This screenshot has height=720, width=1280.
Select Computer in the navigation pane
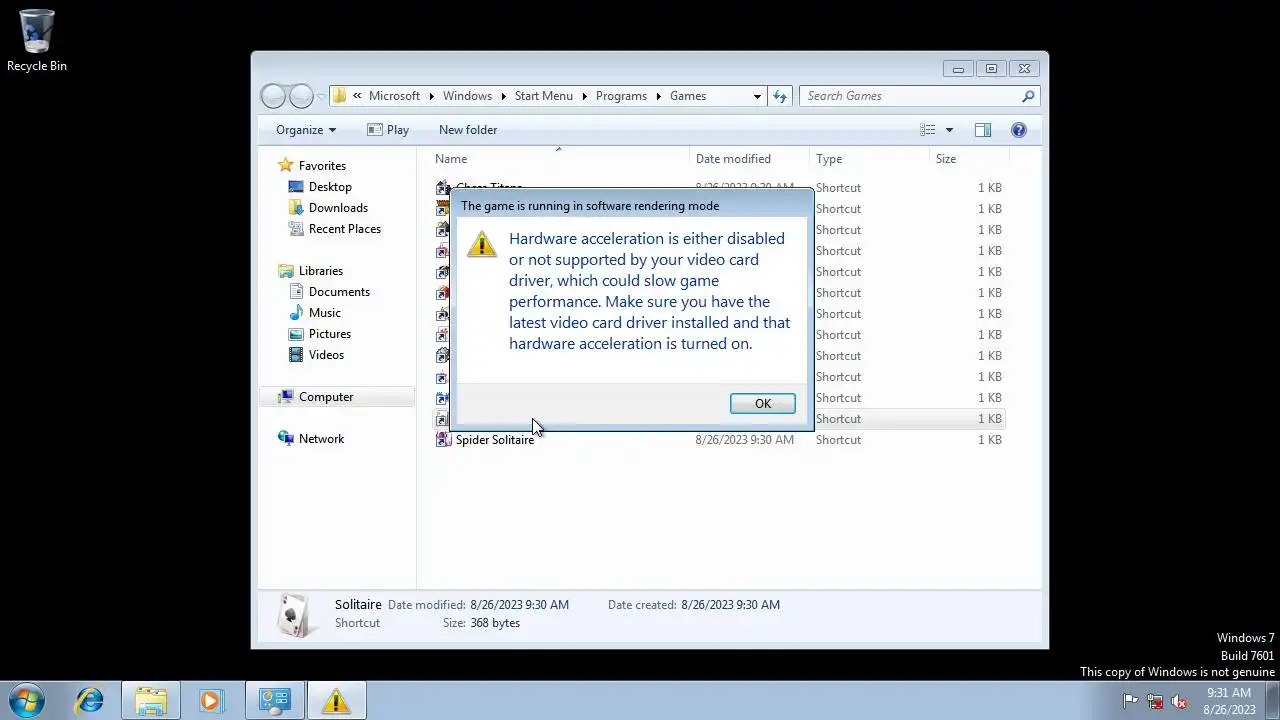coord(326,397)
